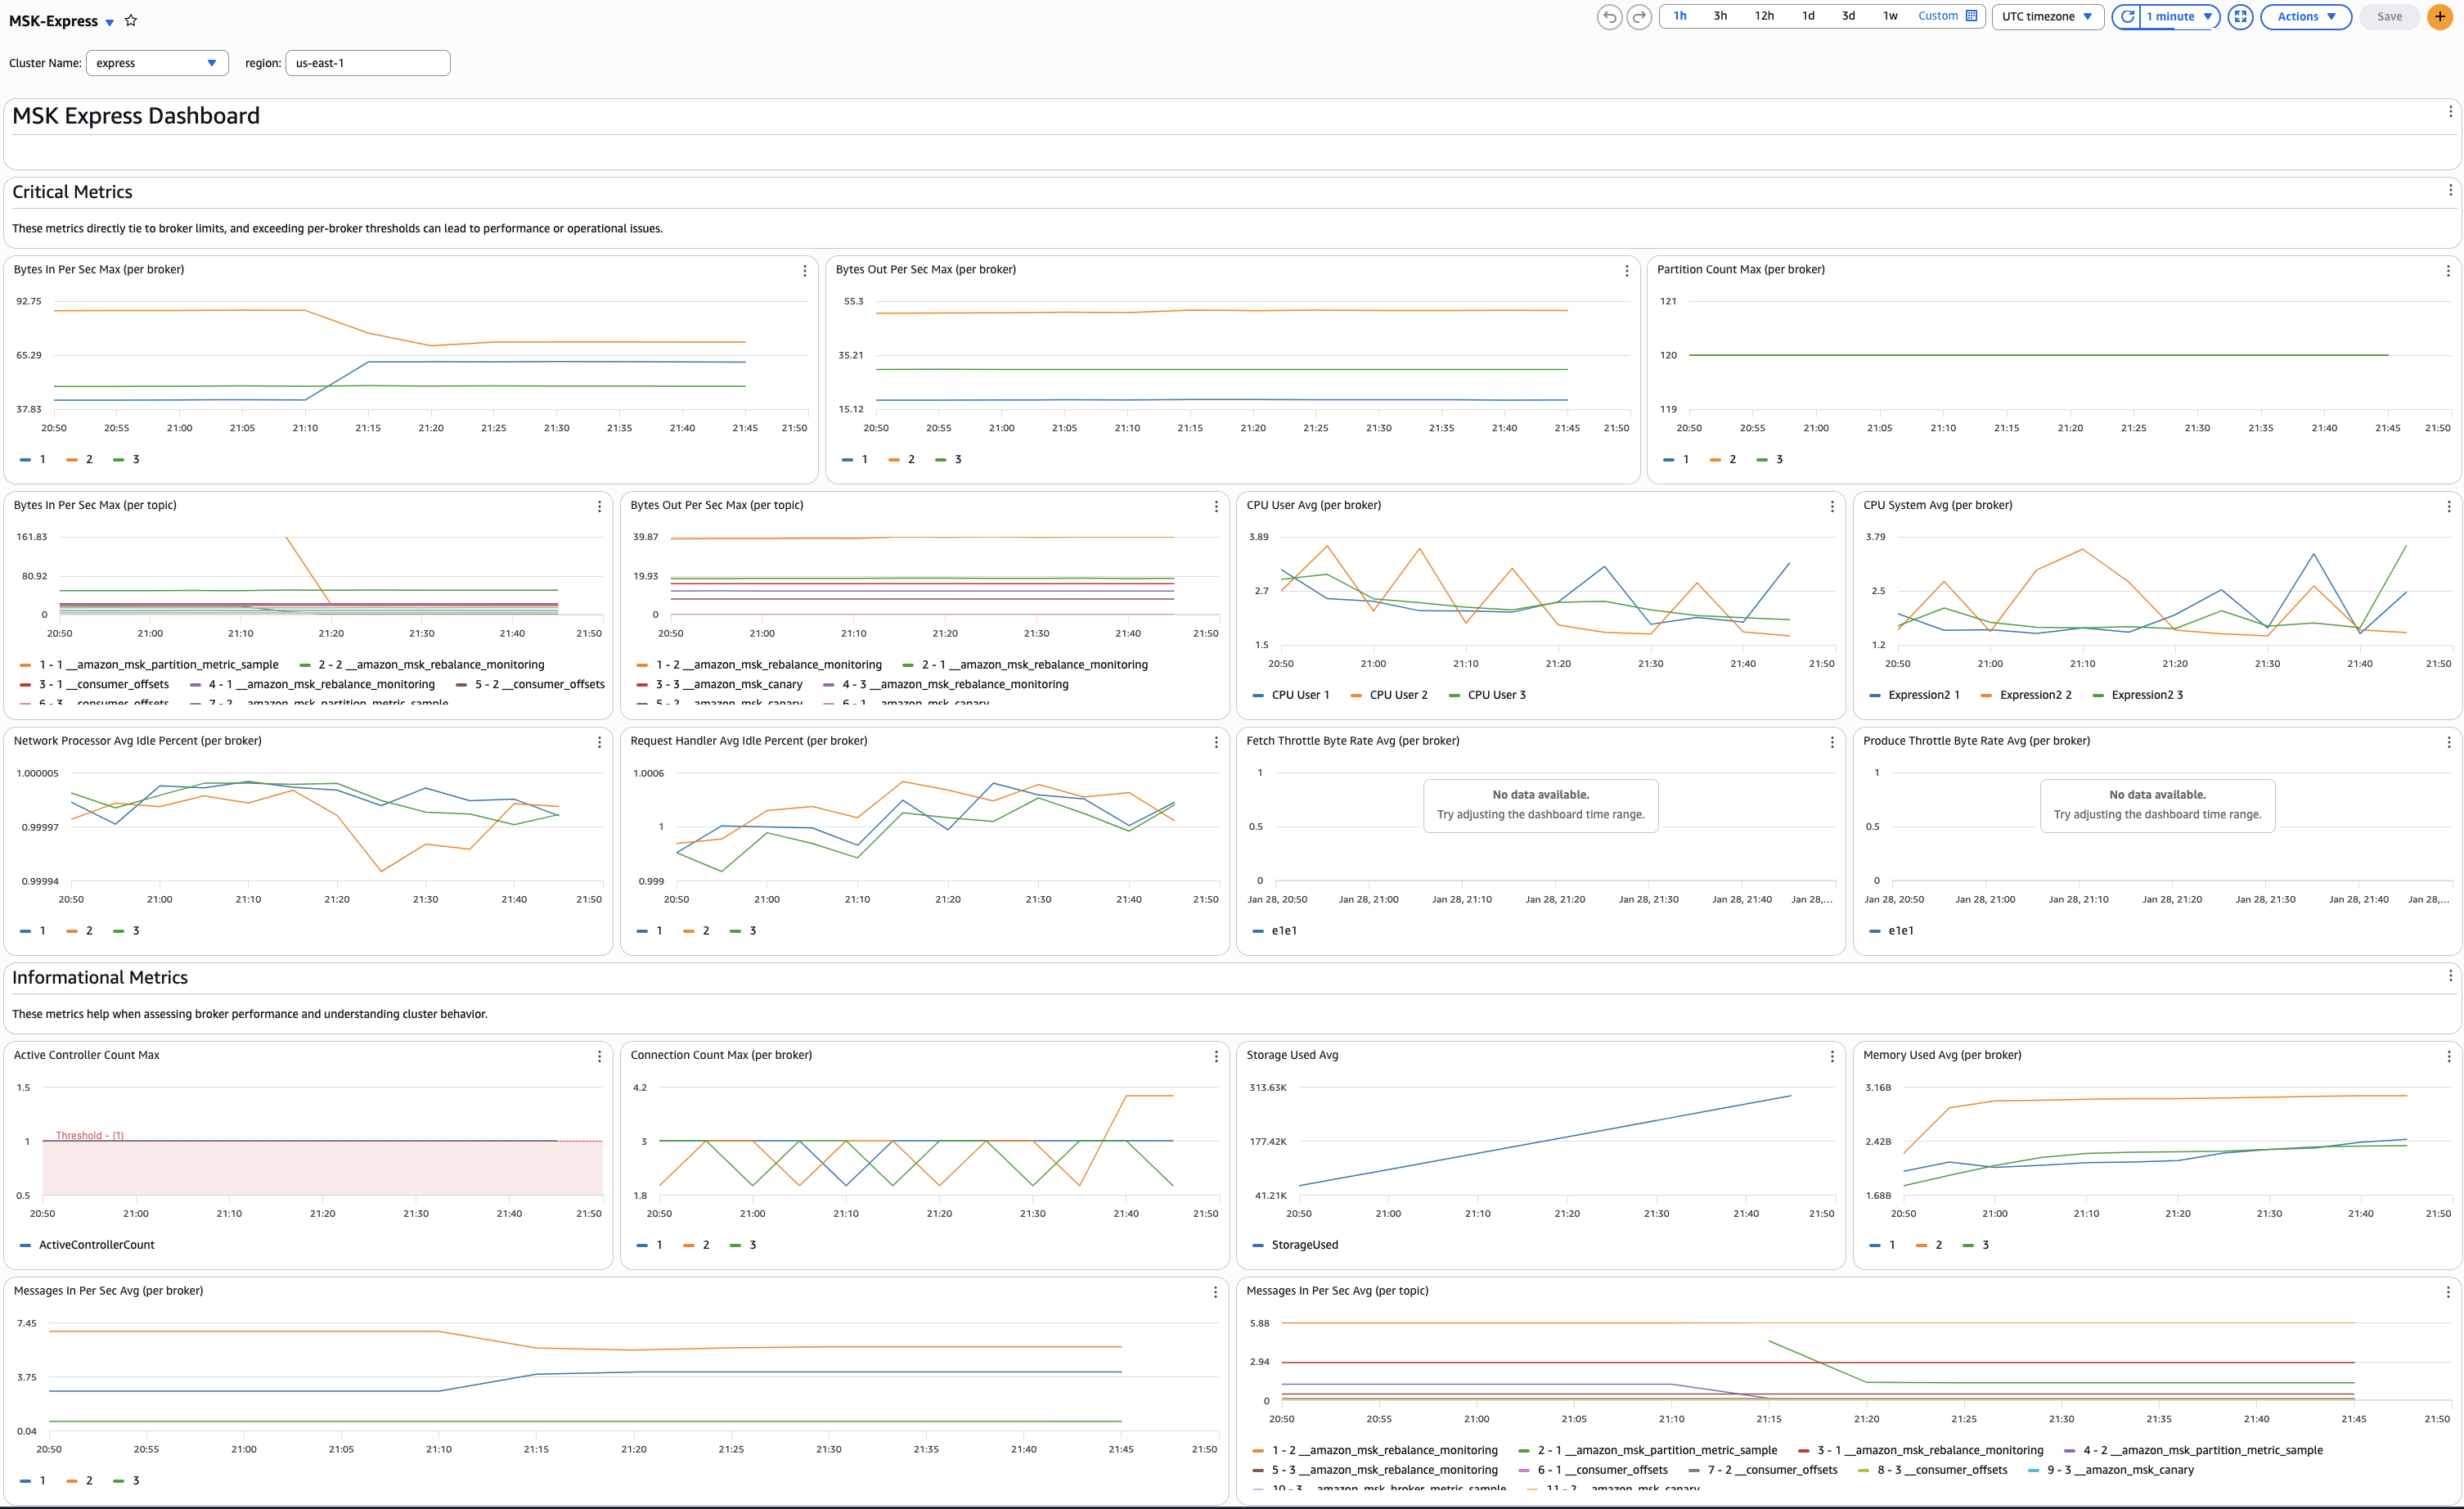
Task: Open the UTC timezone dropdown
Action: coord(2048,17)
